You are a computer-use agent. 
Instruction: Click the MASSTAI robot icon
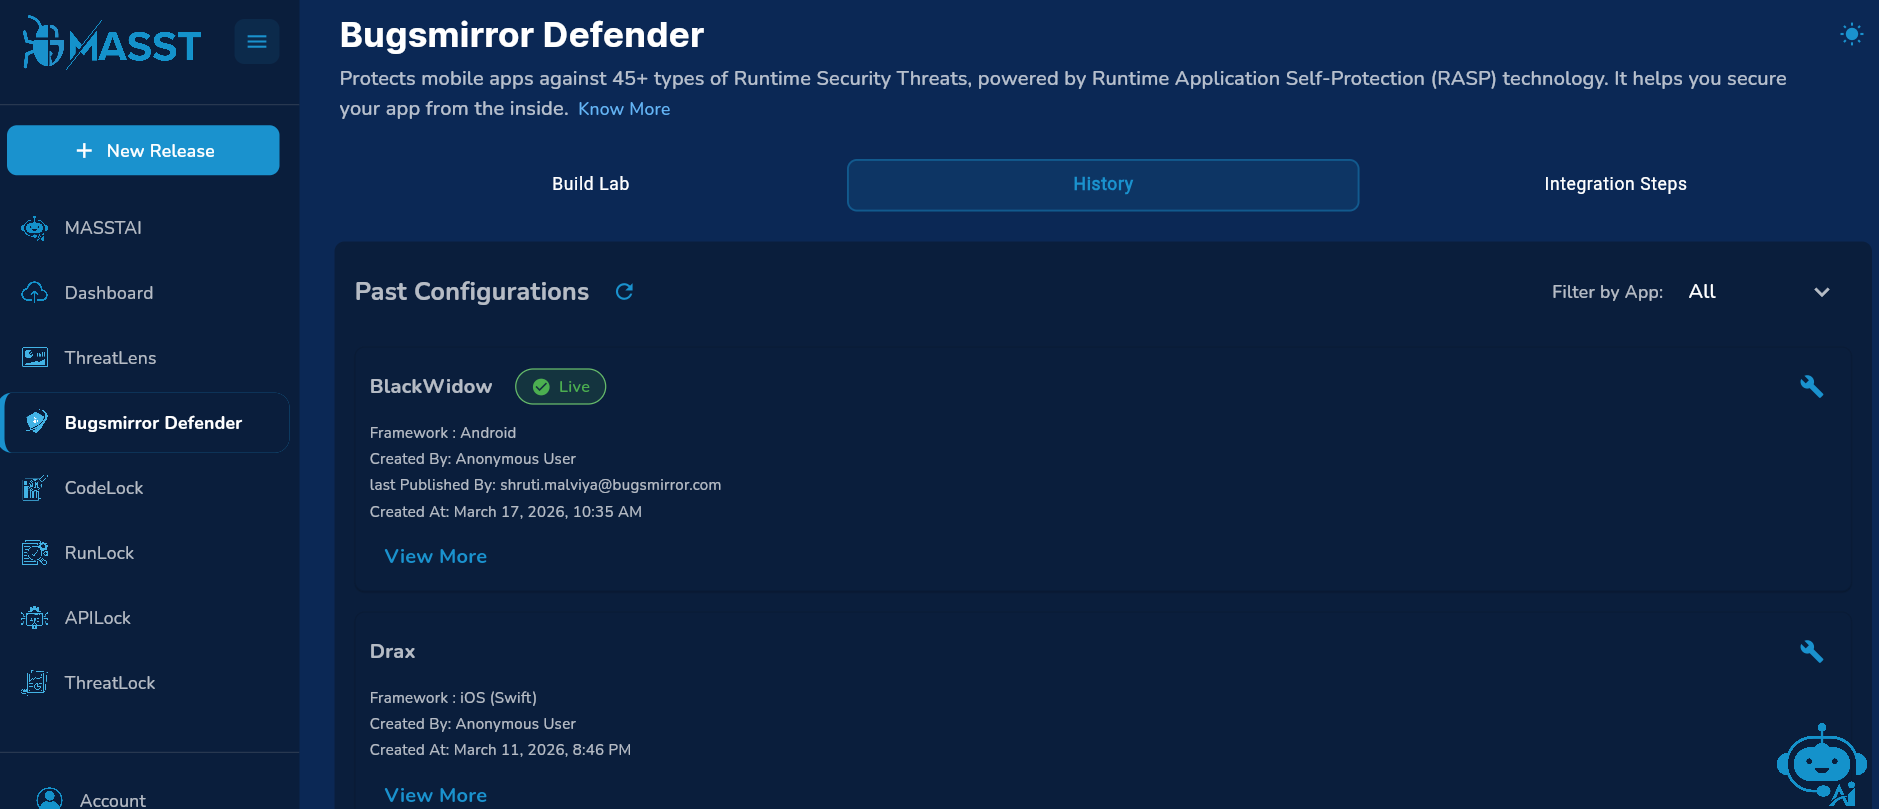[35, 228]
